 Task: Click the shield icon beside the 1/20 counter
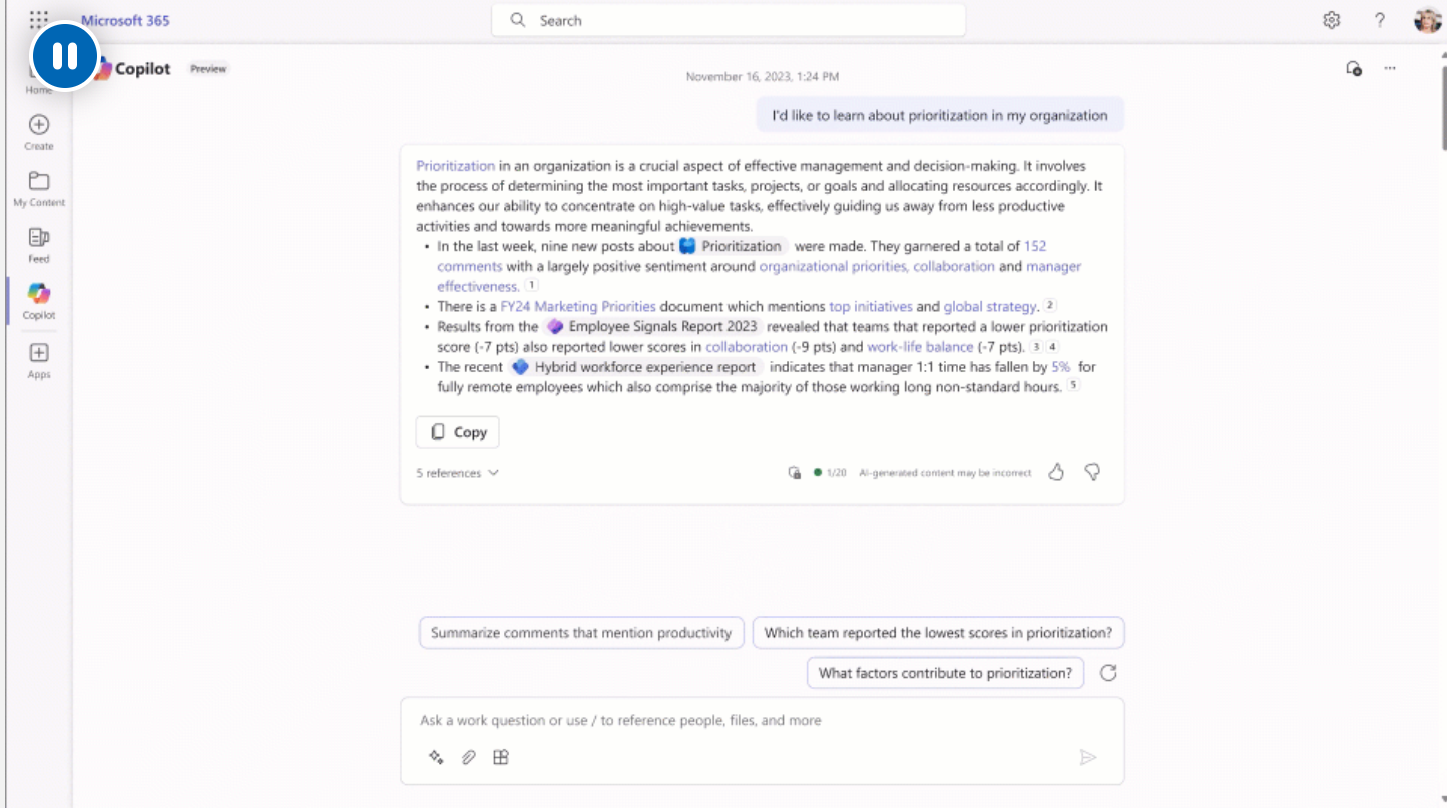point(794,473)
